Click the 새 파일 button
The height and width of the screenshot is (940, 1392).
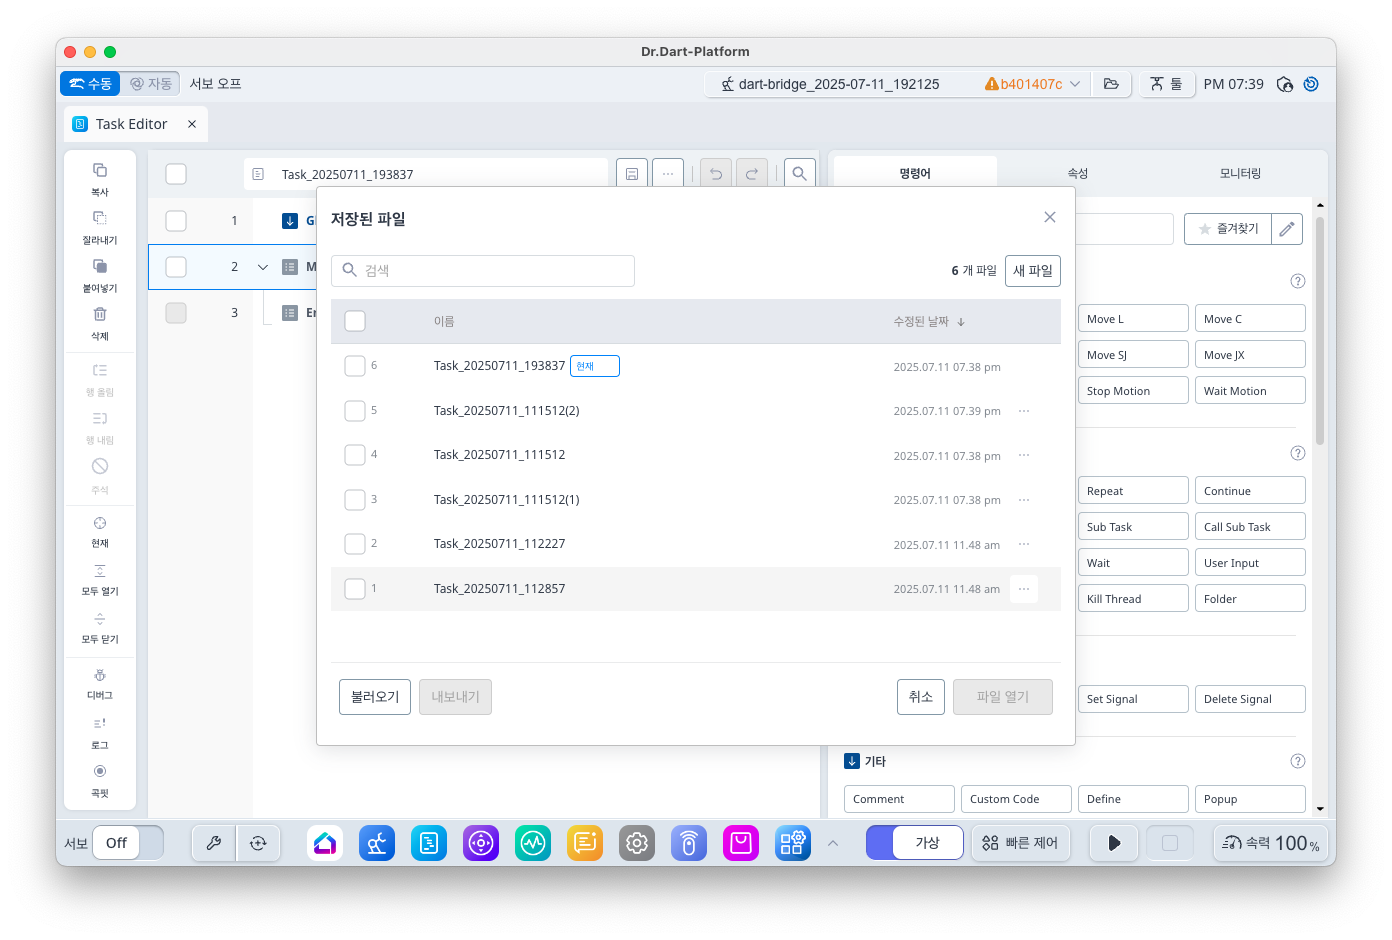[x=1033, y=271]
